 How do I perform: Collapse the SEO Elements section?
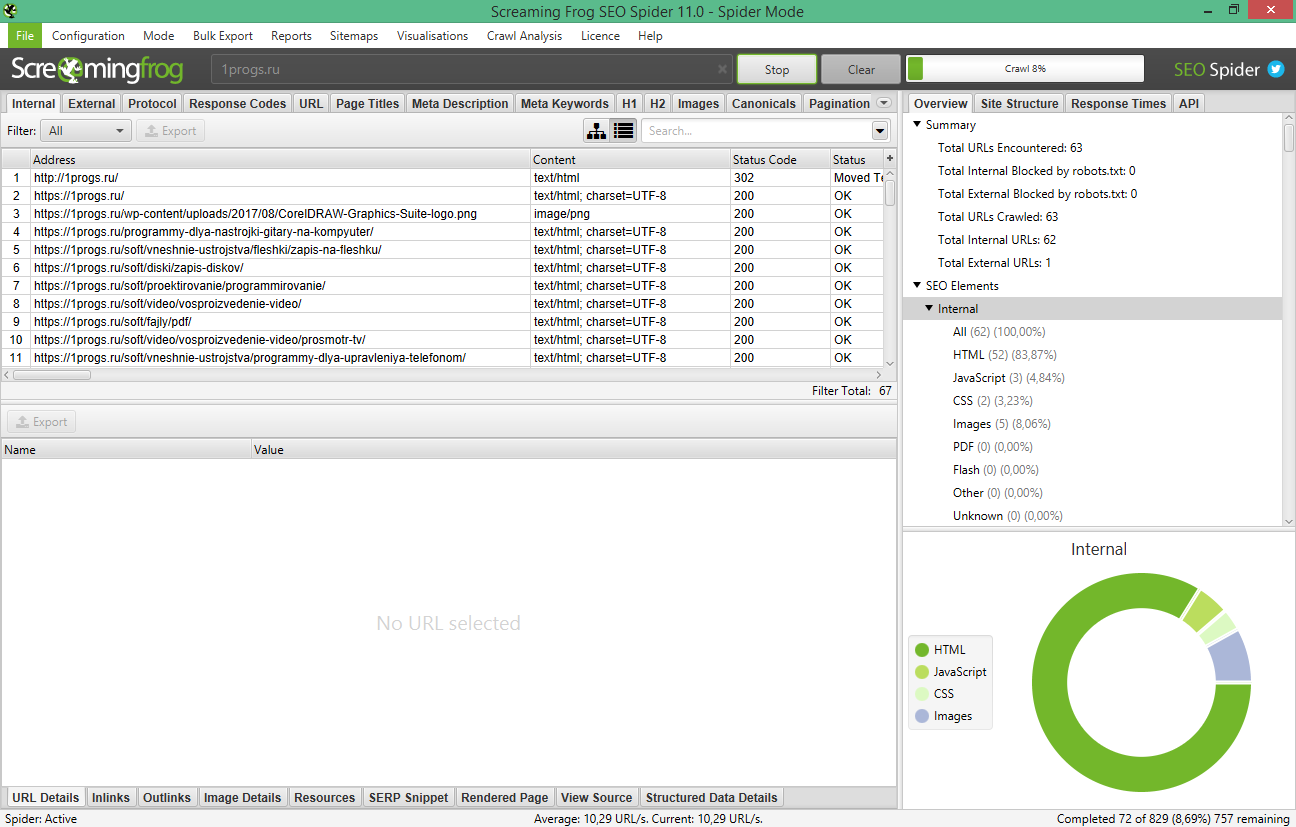[x=917, y=286]
